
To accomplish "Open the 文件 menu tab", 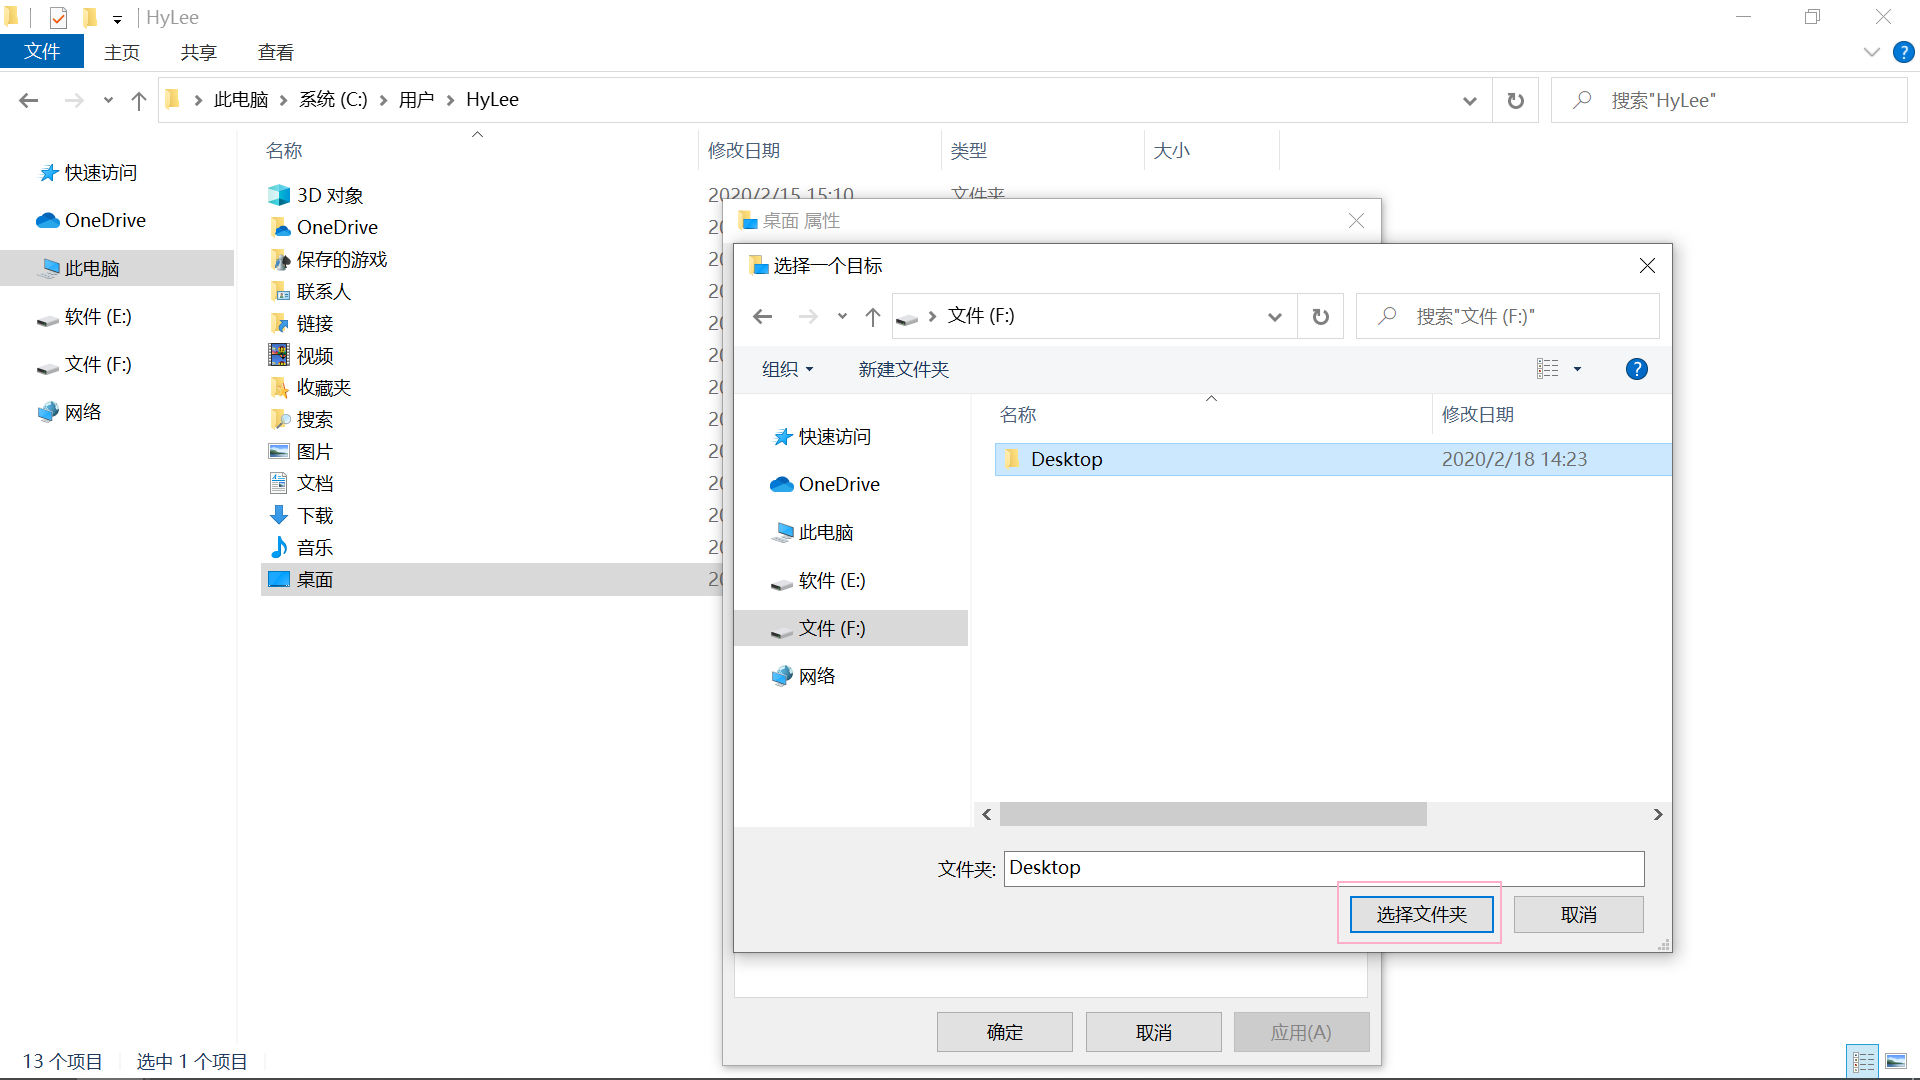I will pyautogui.click(x=42, y=52).
